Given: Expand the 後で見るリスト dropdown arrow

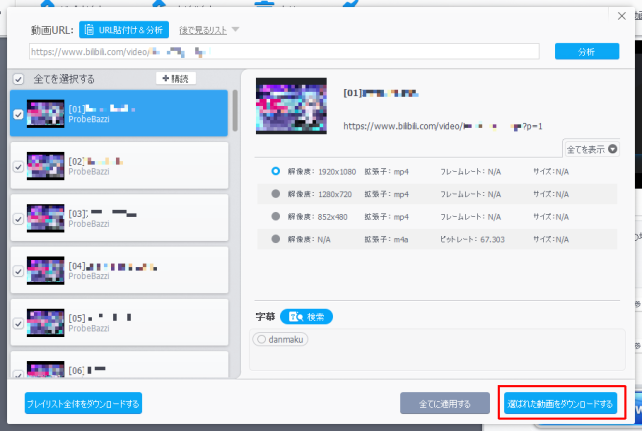Looking at the screenshot, I should click(x=235, y=29).
